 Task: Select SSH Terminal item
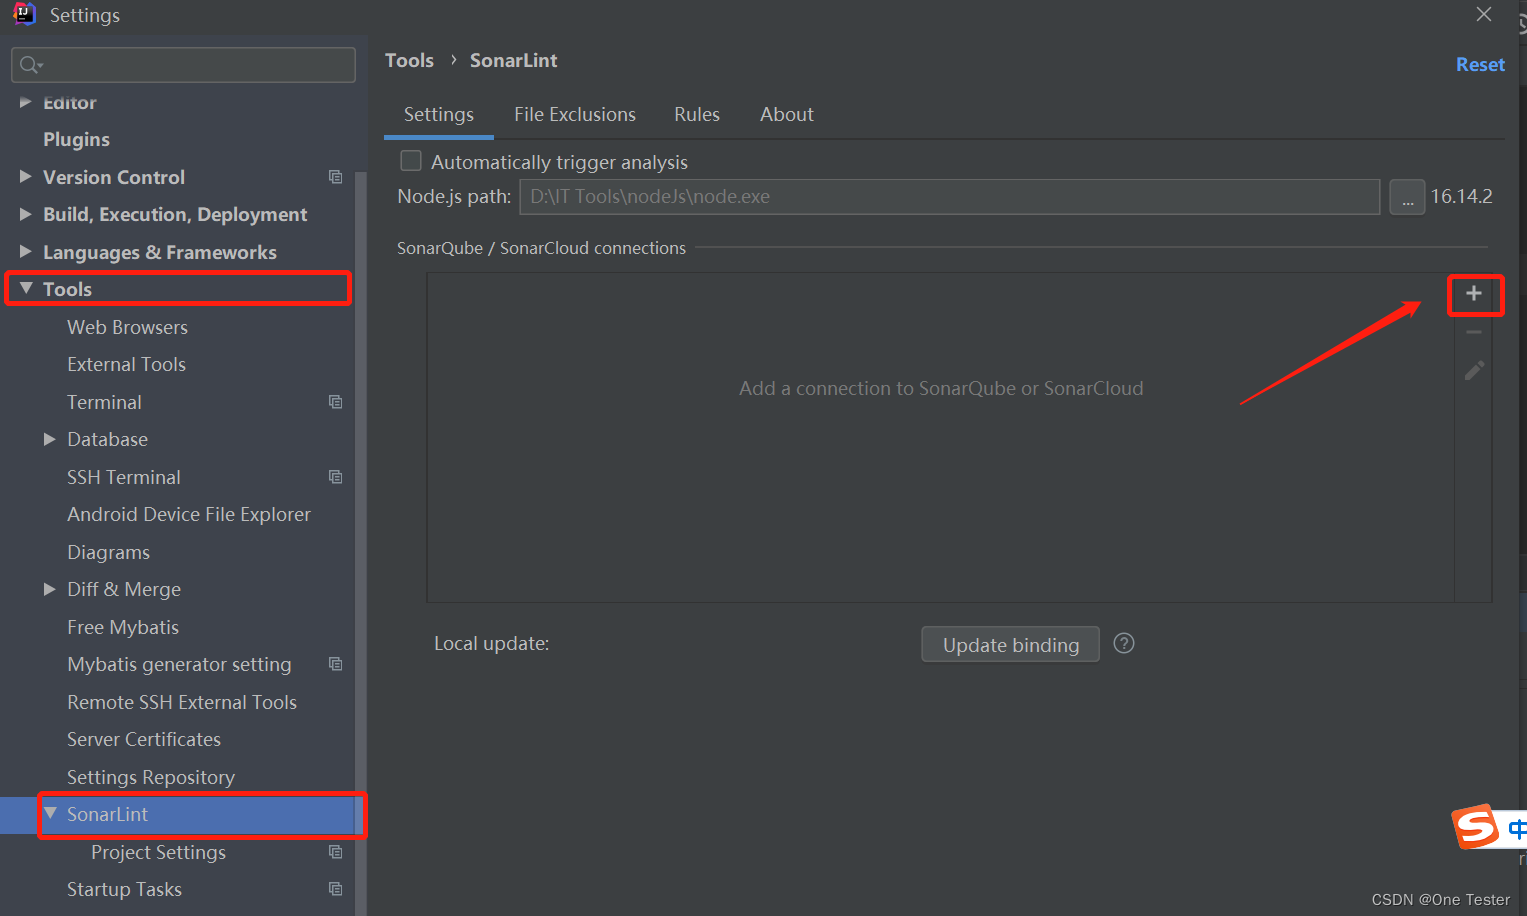[x=124, y=477]
